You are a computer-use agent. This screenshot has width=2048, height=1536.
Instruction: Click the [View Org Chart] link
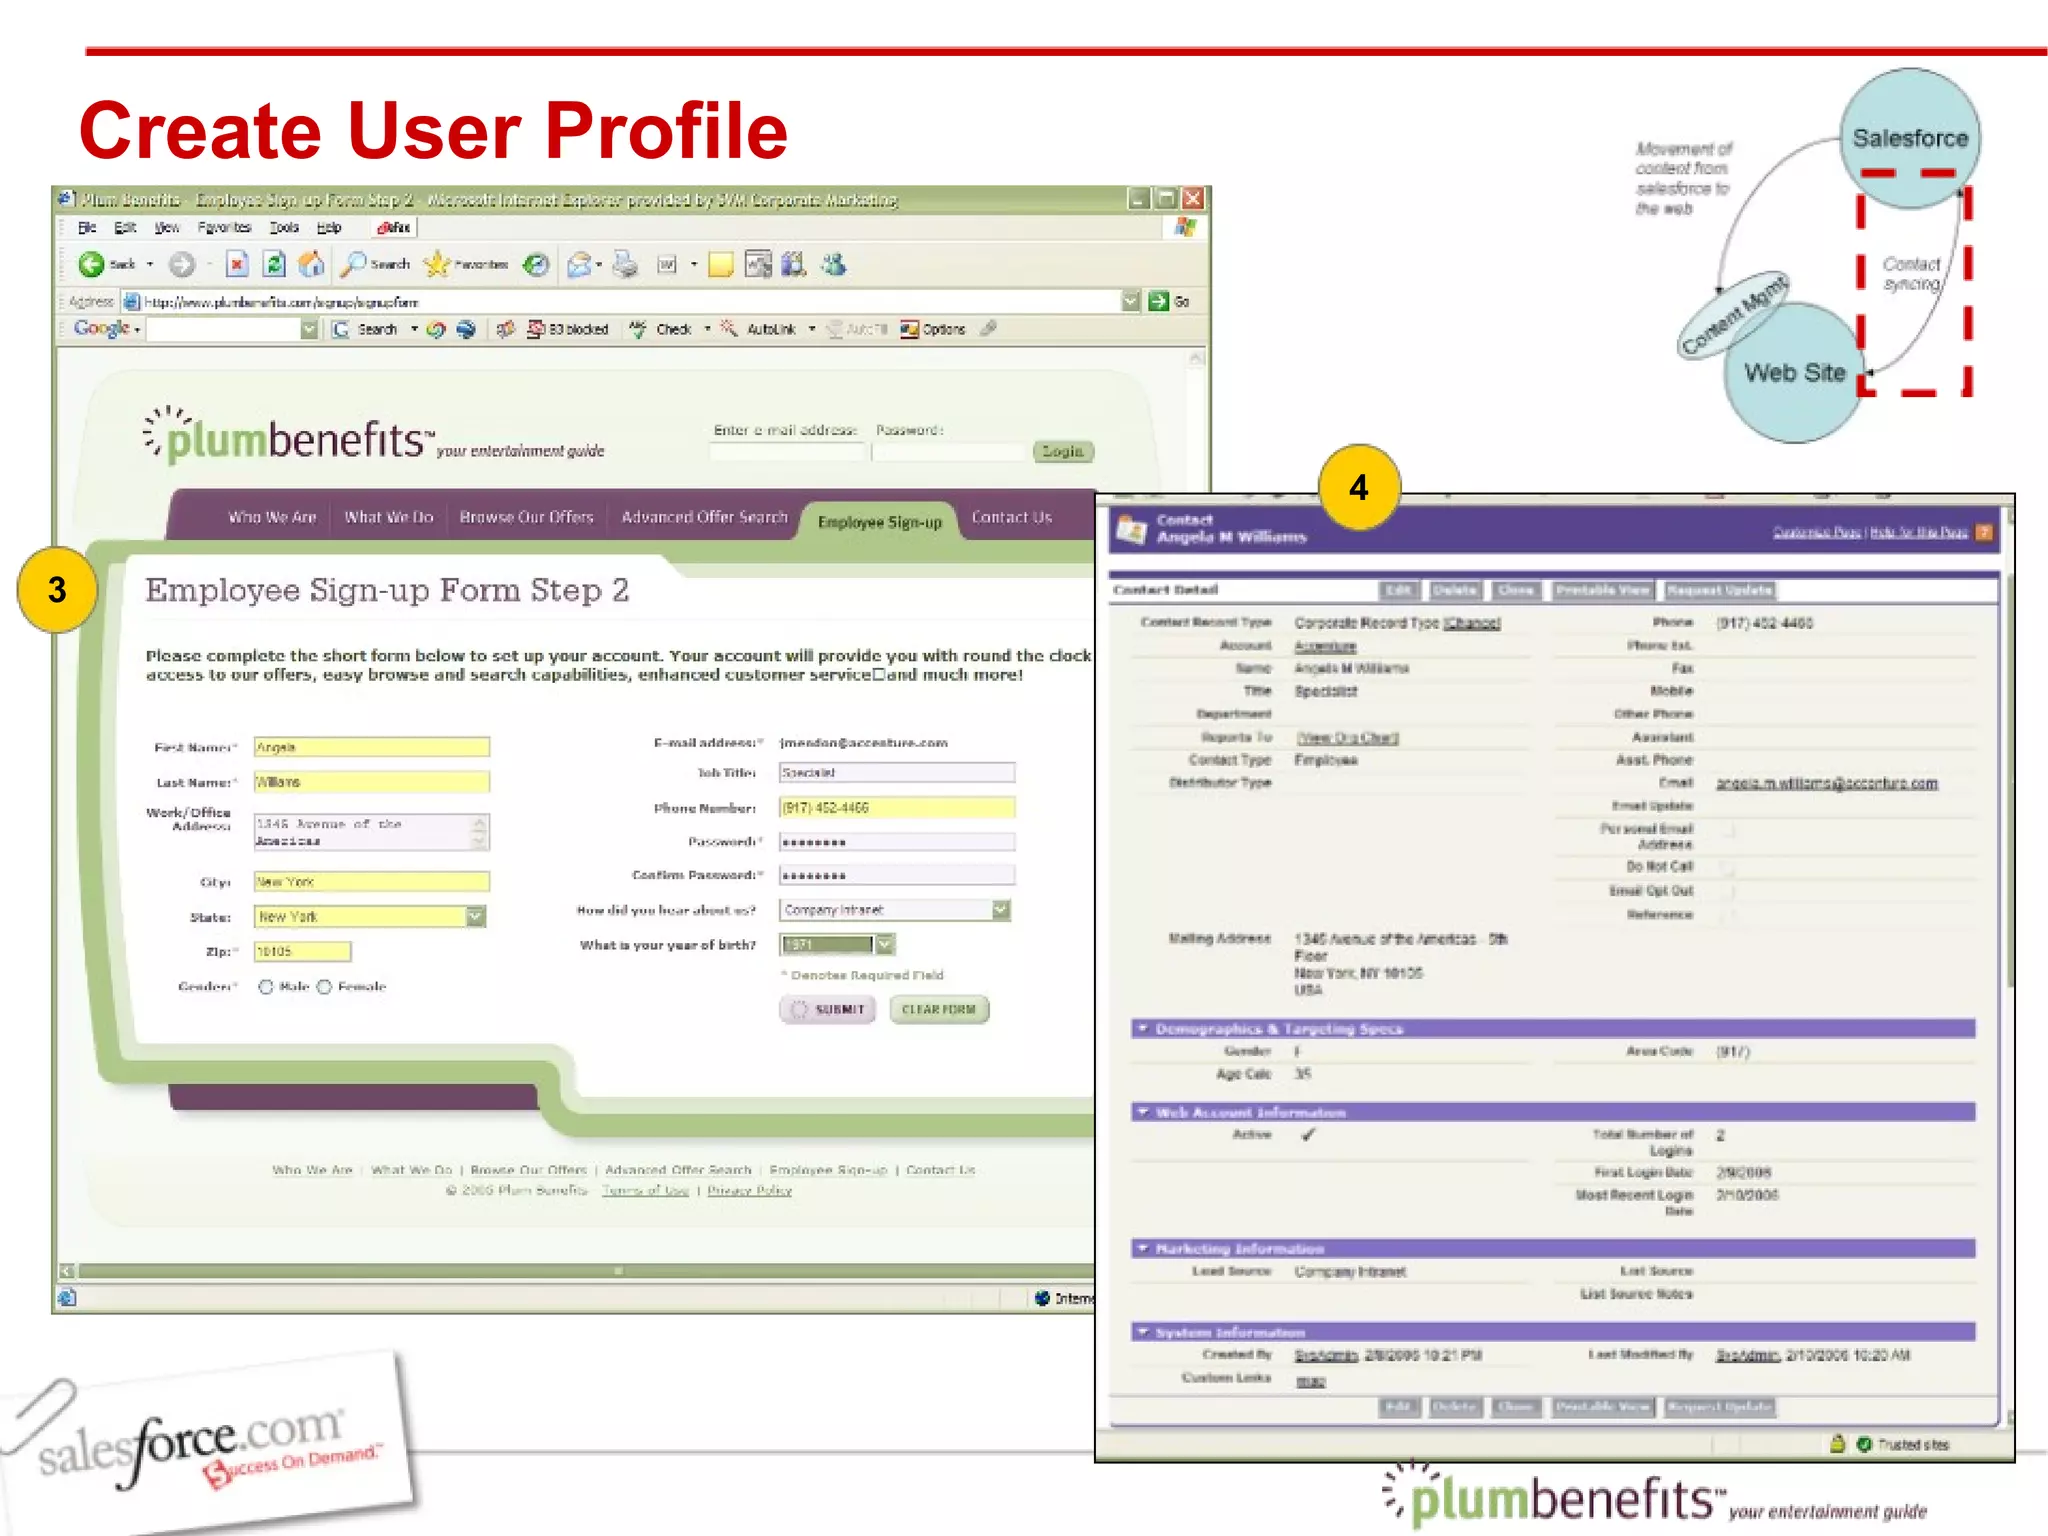point(1347,738)
